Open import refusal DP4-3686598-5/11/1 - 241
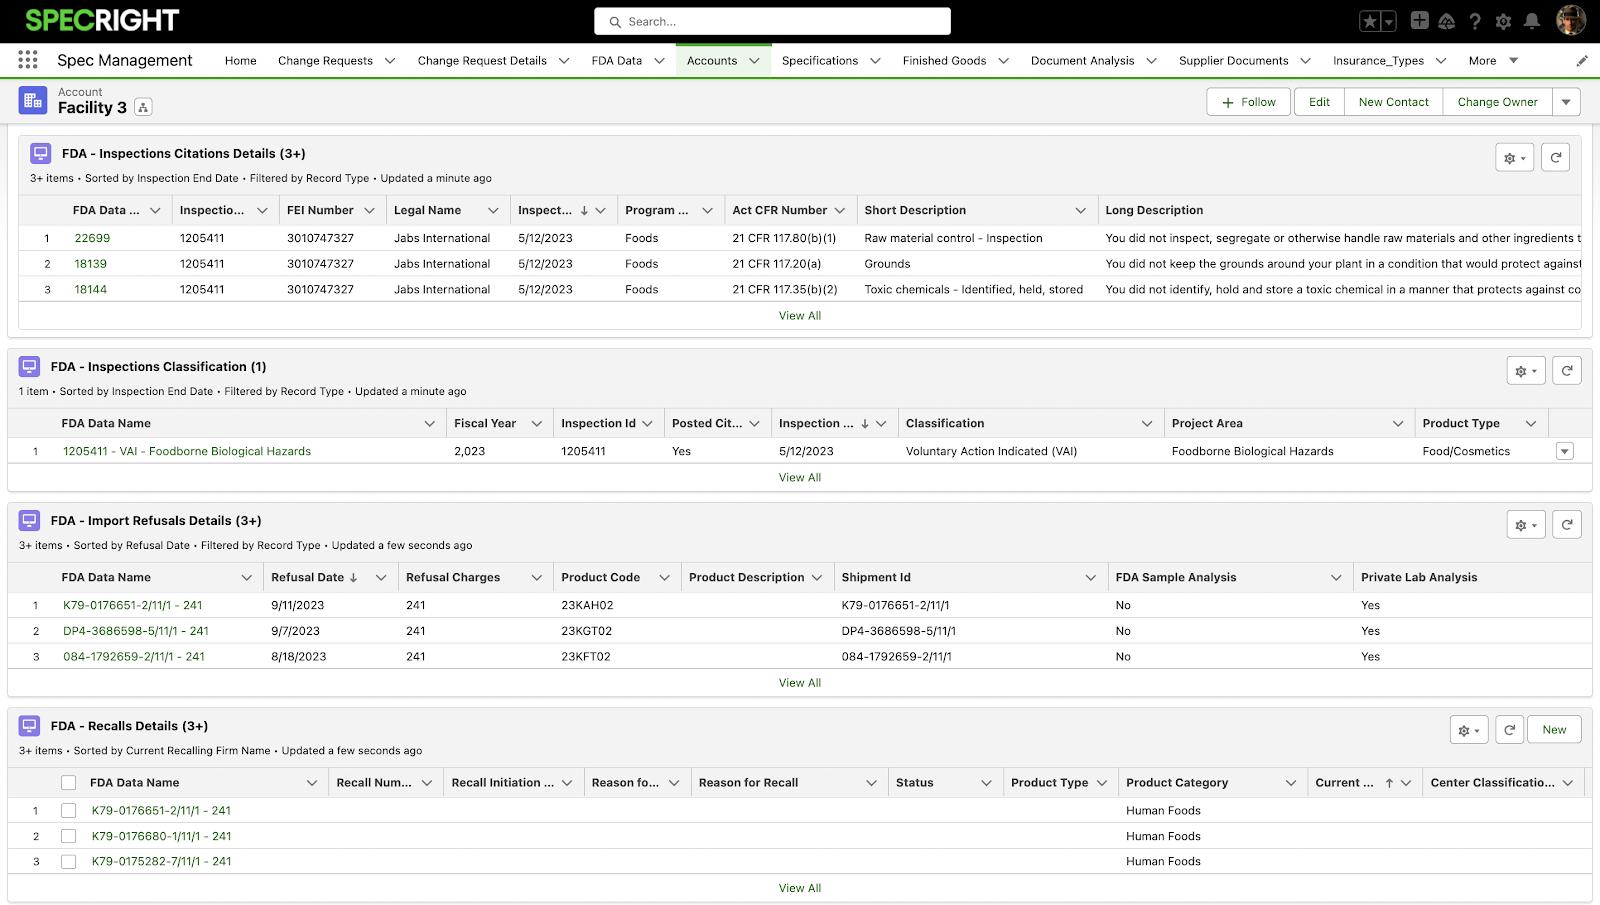The width and height of the screenshot is (1600, 905). (136, 631)
